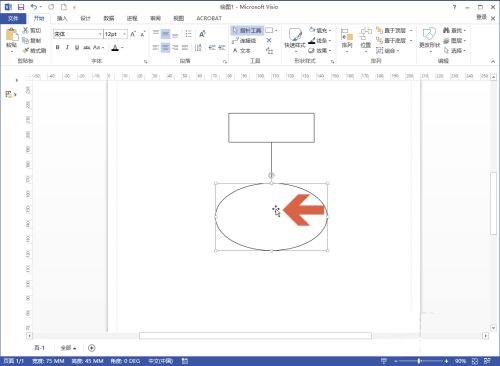The image size is (500, 366).
Task: Click the Bullets list icon
Action: point(188,34)
